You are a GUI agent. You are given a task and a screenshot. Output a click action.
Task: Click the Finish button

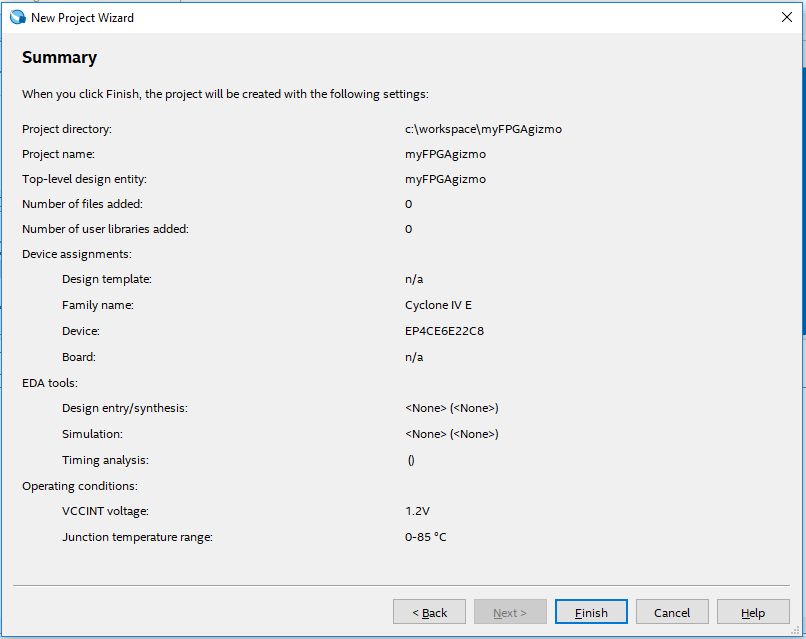coord(591,612)
